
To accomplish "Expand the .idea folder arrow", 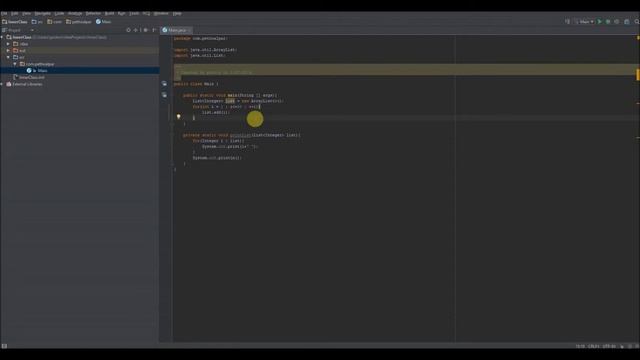I will click(x=9, y=44).
